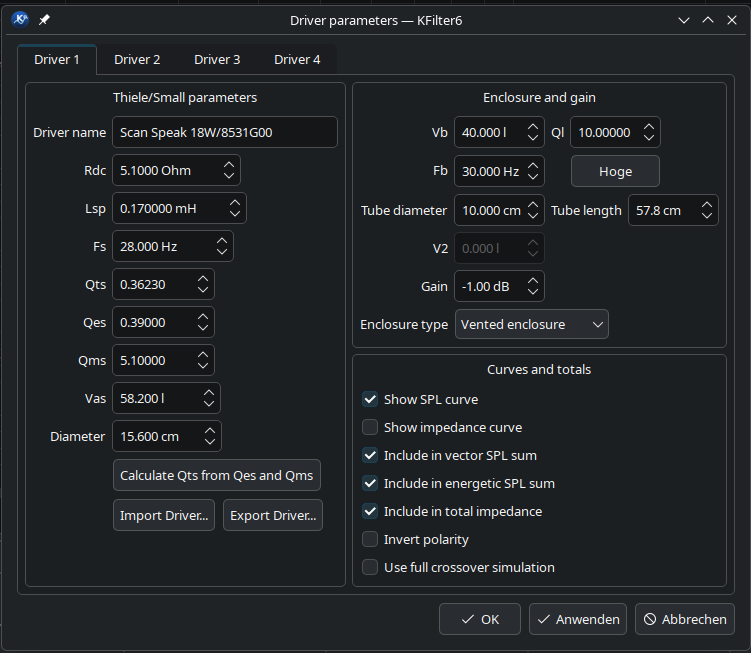Image resolution: width=751 pixels, height=653 pixels.
Task: Decrease Qms value with down arrow
Action: (x=203, y=366)
